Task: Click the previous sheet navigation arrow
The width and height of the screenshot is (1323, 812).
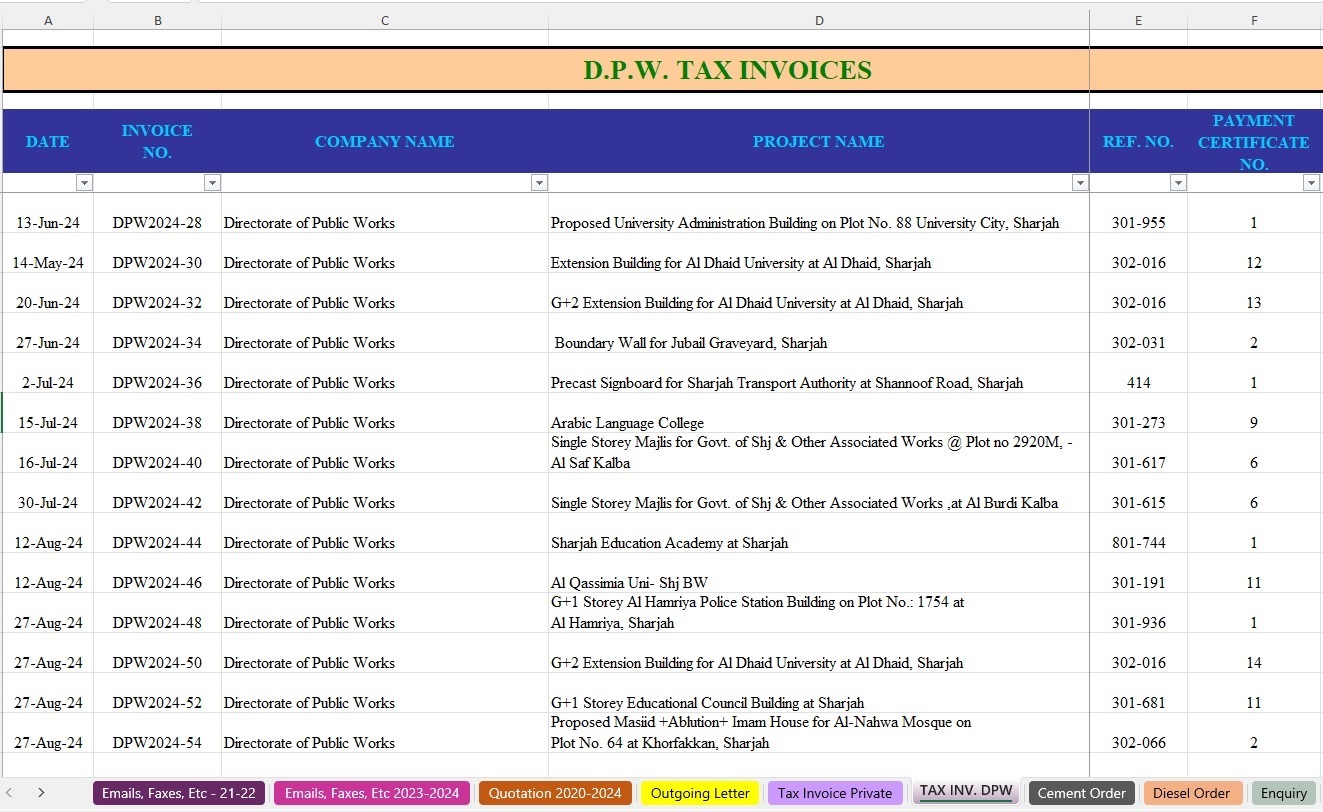Action: (10, 793)
